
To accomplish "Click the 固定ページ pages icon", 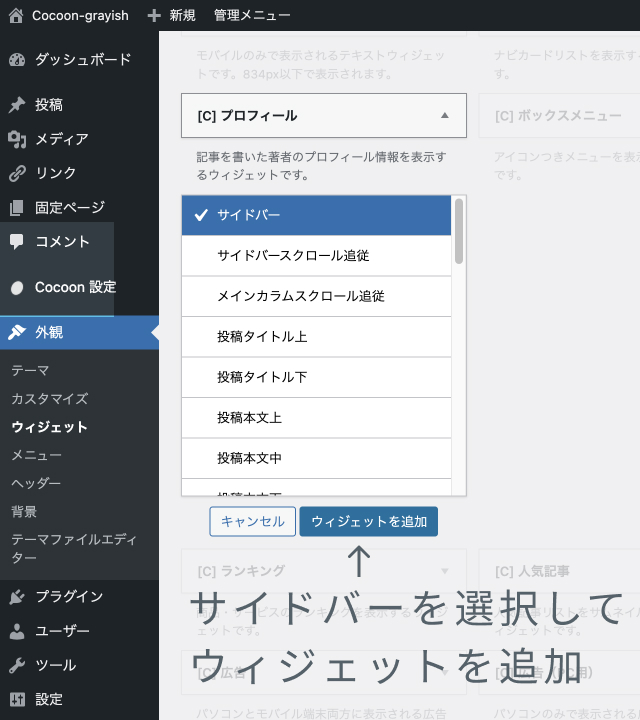I will [17, 208].
